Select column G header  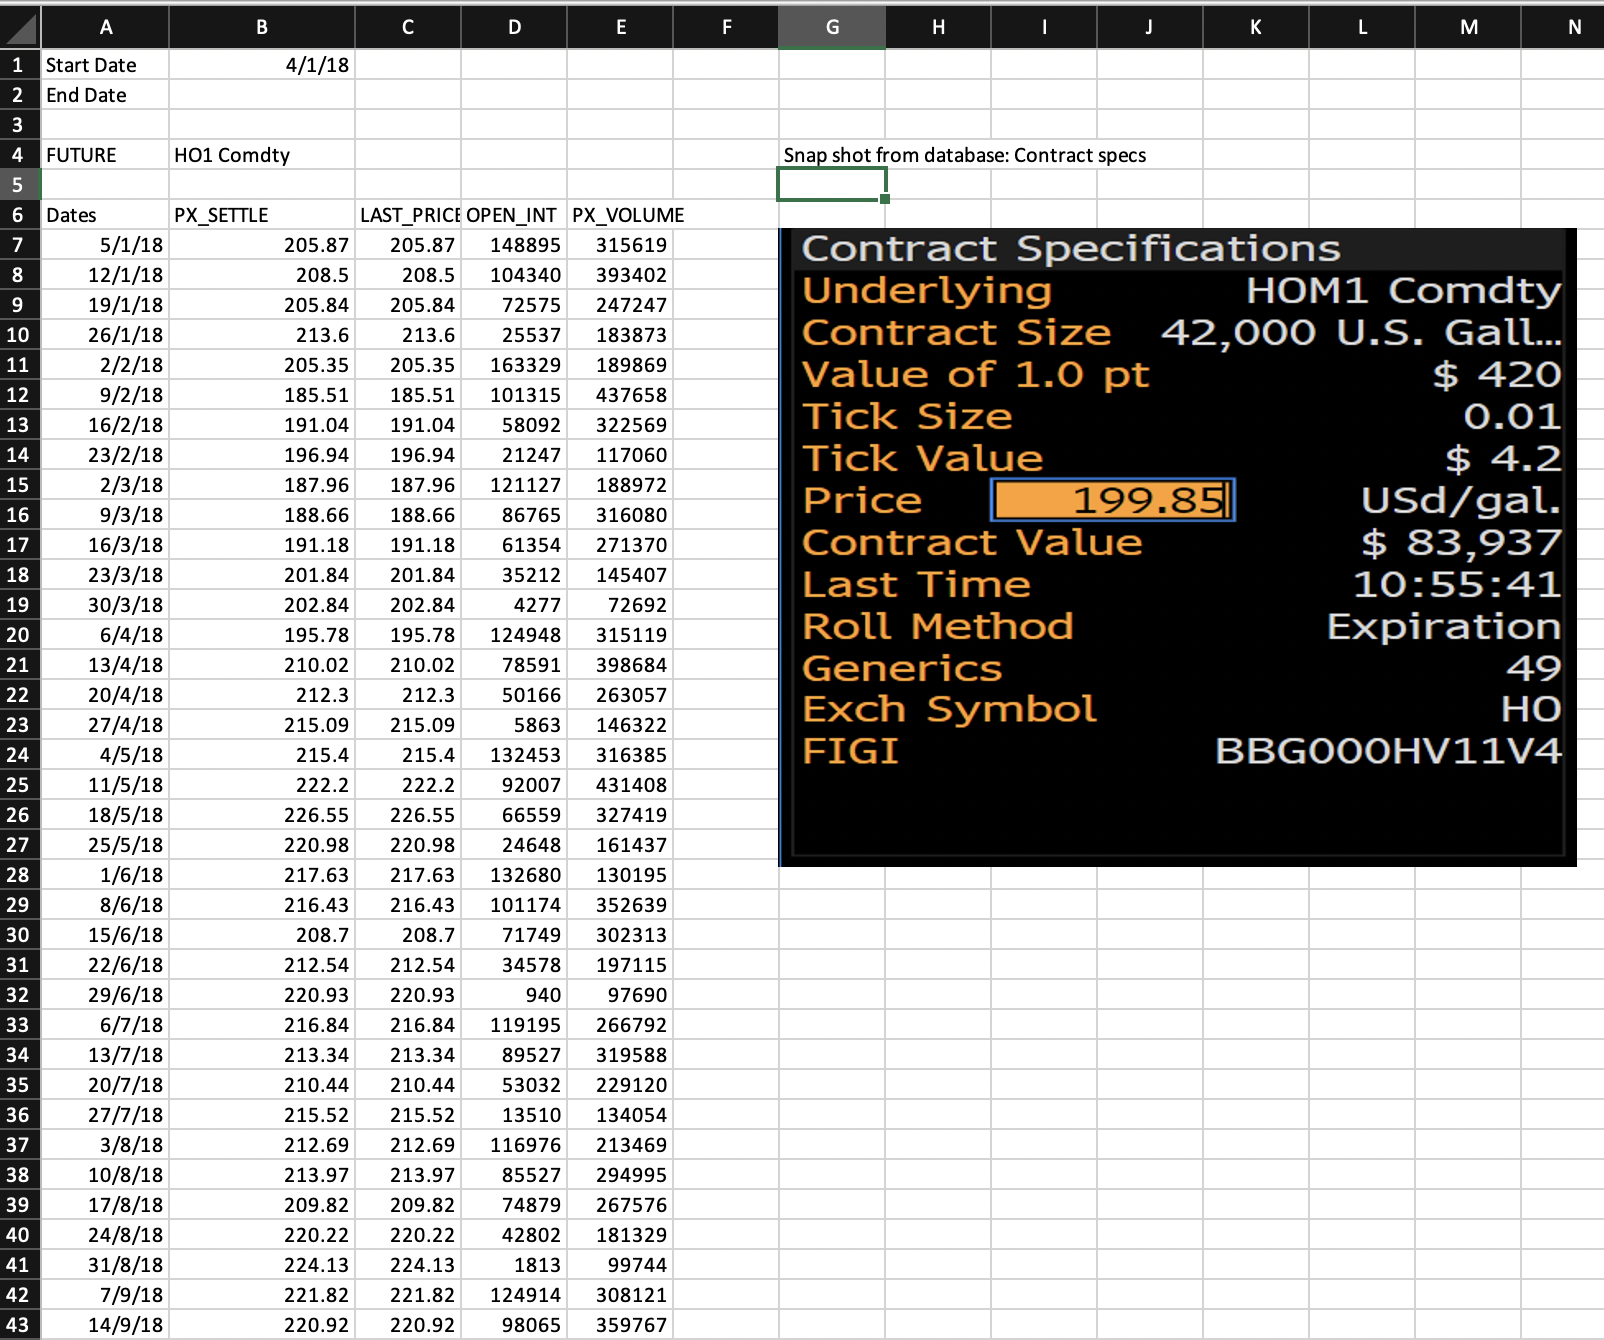(x=831, y=28)
